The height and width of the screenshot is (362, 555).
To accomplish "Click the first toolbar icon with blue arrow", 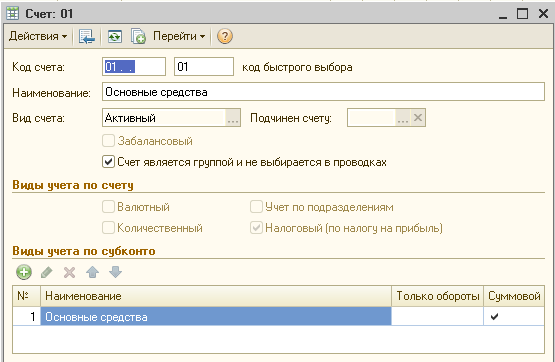I will pyautogui.click(x=87, y=36).
